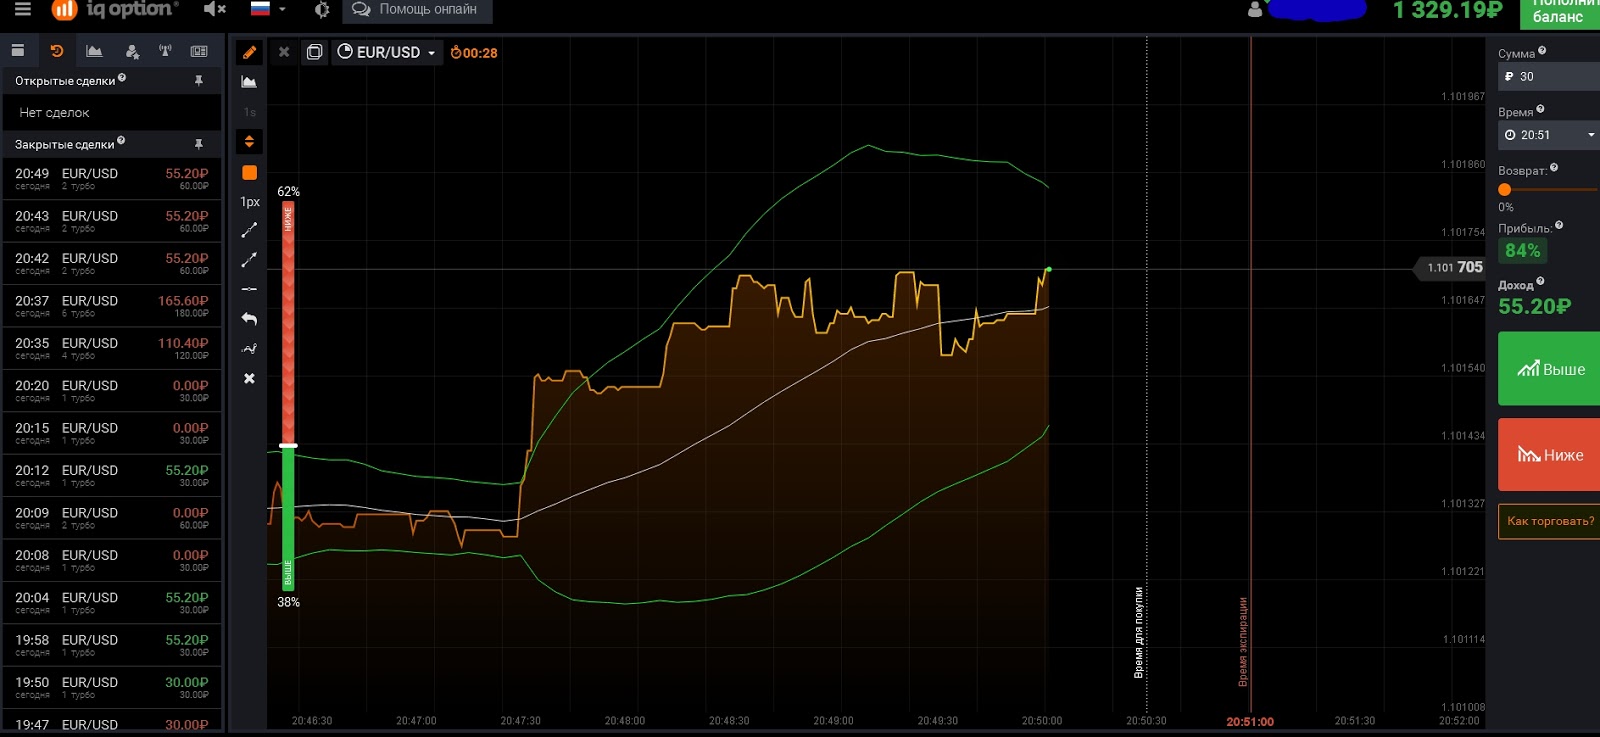
Task: Show help for Доход question mark
Action: coord(1540,281)
